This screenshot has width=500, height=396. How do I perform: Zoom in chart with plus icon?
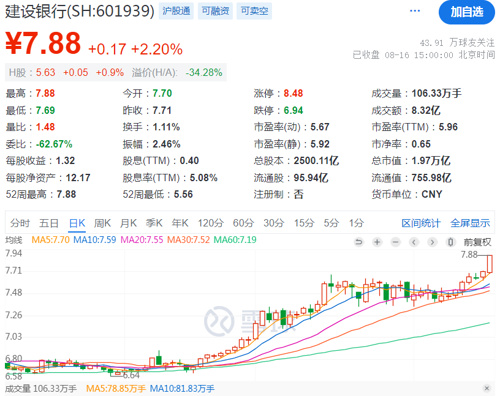377,242
